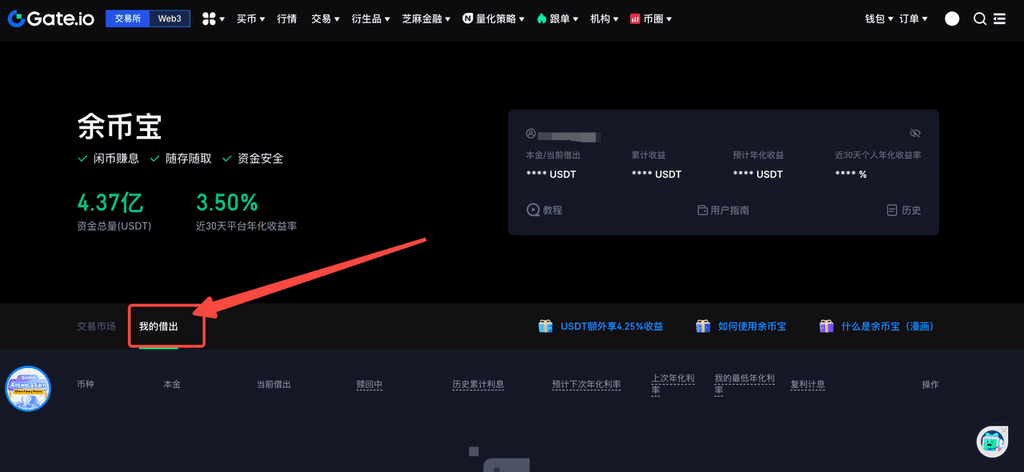
Task: Select the 我的借出 tab
Action: 158,327
